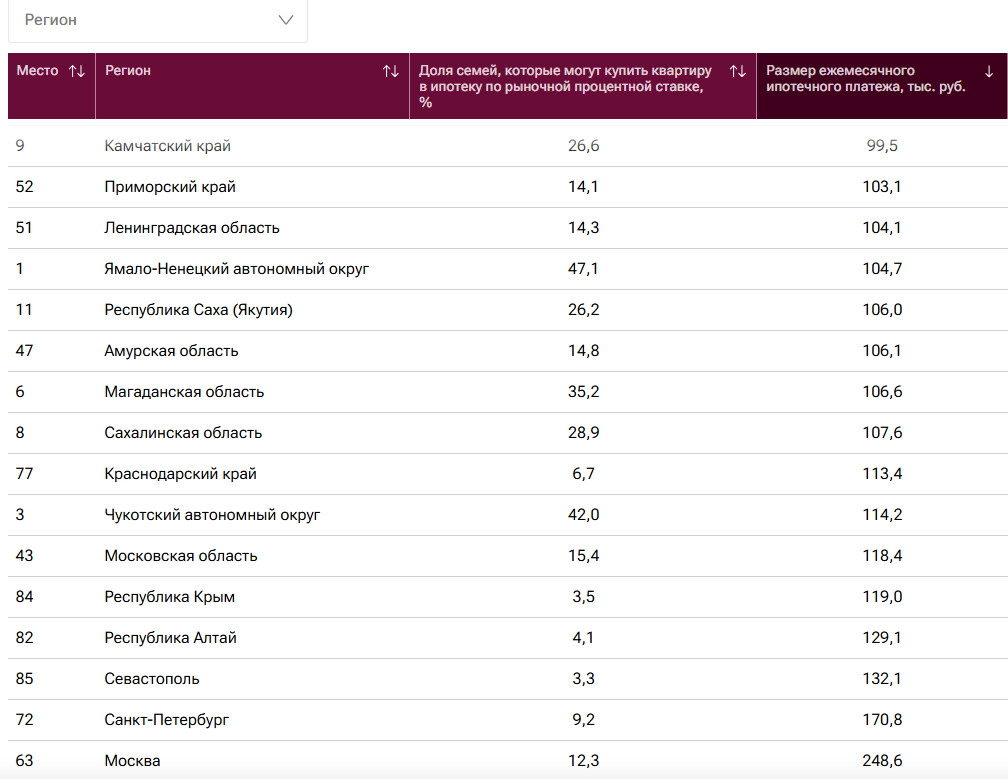Sort by Место using sort arrows icon
Screen dimensions: 1008x779
[77, 71]
